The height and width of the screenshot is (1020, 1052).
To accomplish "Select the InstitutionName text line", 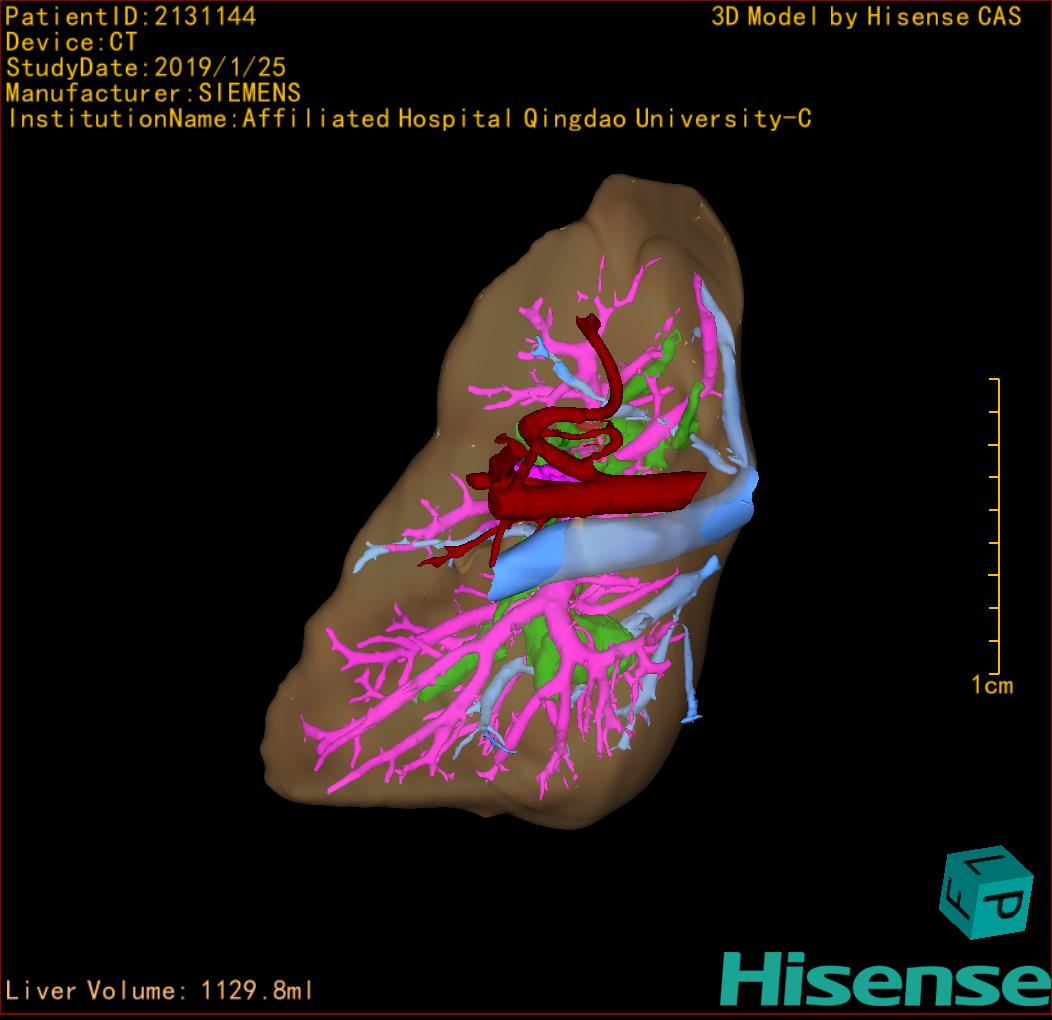I will tap(409, 119).
